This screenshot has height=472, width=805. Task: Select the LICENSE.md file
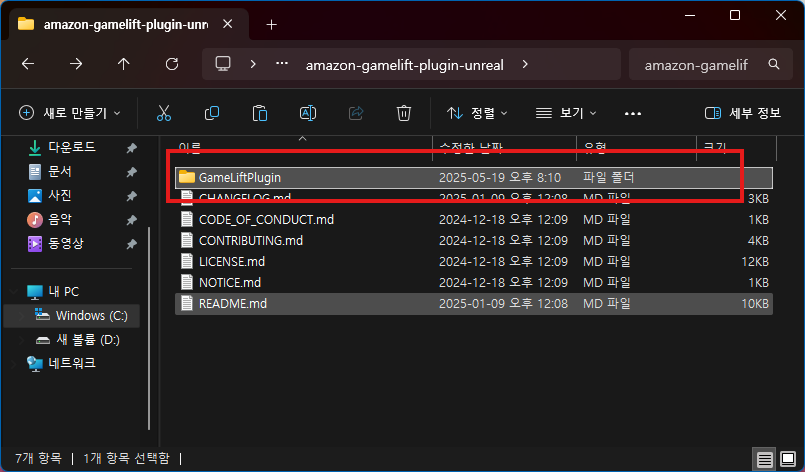[473, 262]
